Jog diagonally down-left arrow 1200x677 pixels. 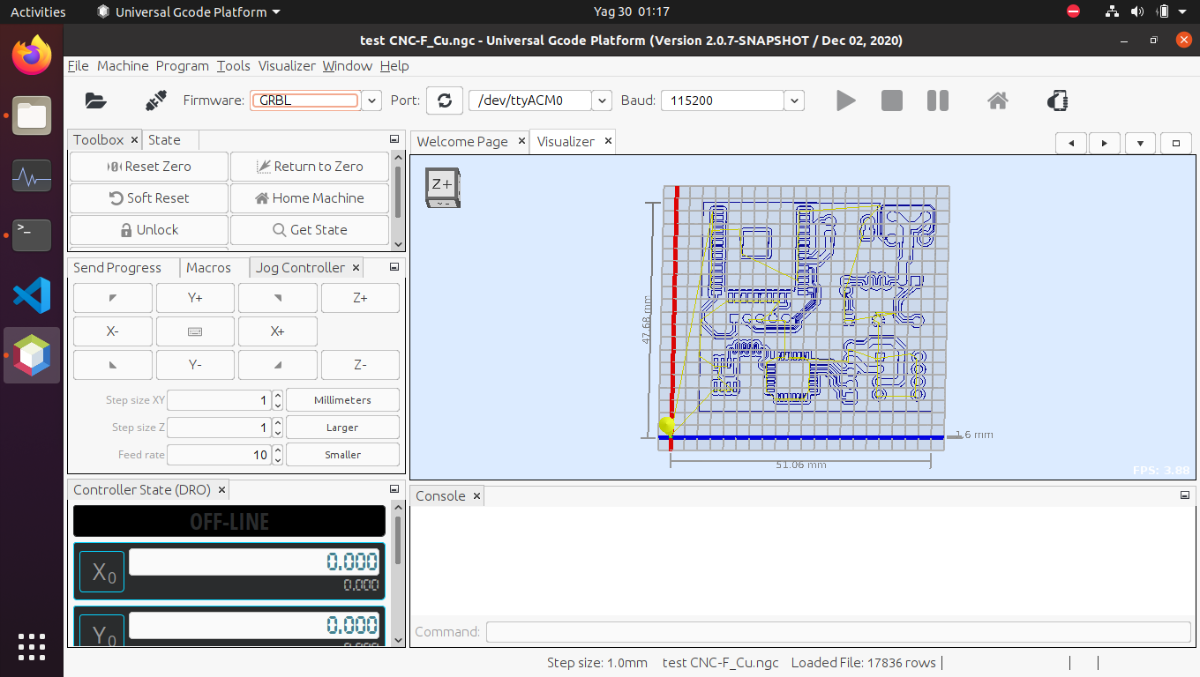pos(113,365)
